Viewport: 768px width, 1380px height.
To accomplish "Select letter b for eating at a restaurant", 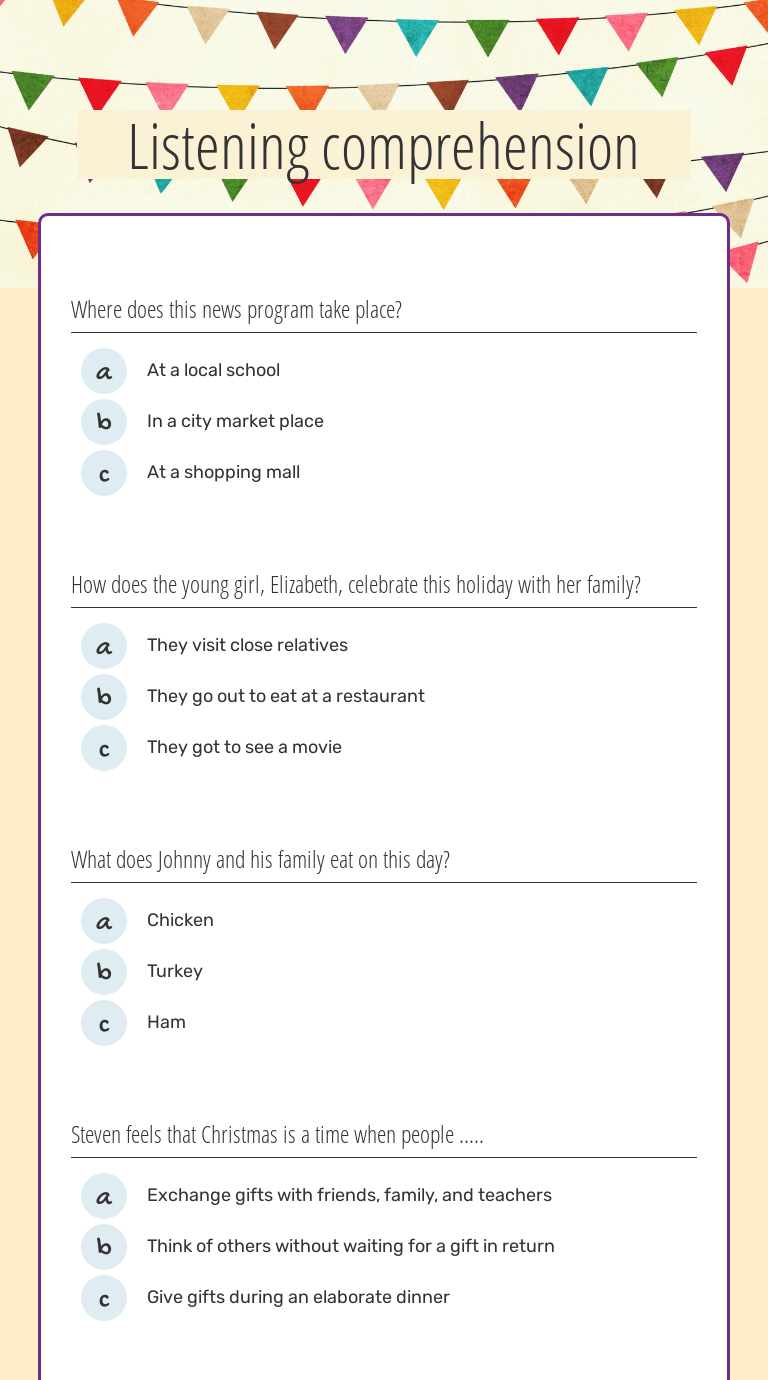I will pos(104,697).
